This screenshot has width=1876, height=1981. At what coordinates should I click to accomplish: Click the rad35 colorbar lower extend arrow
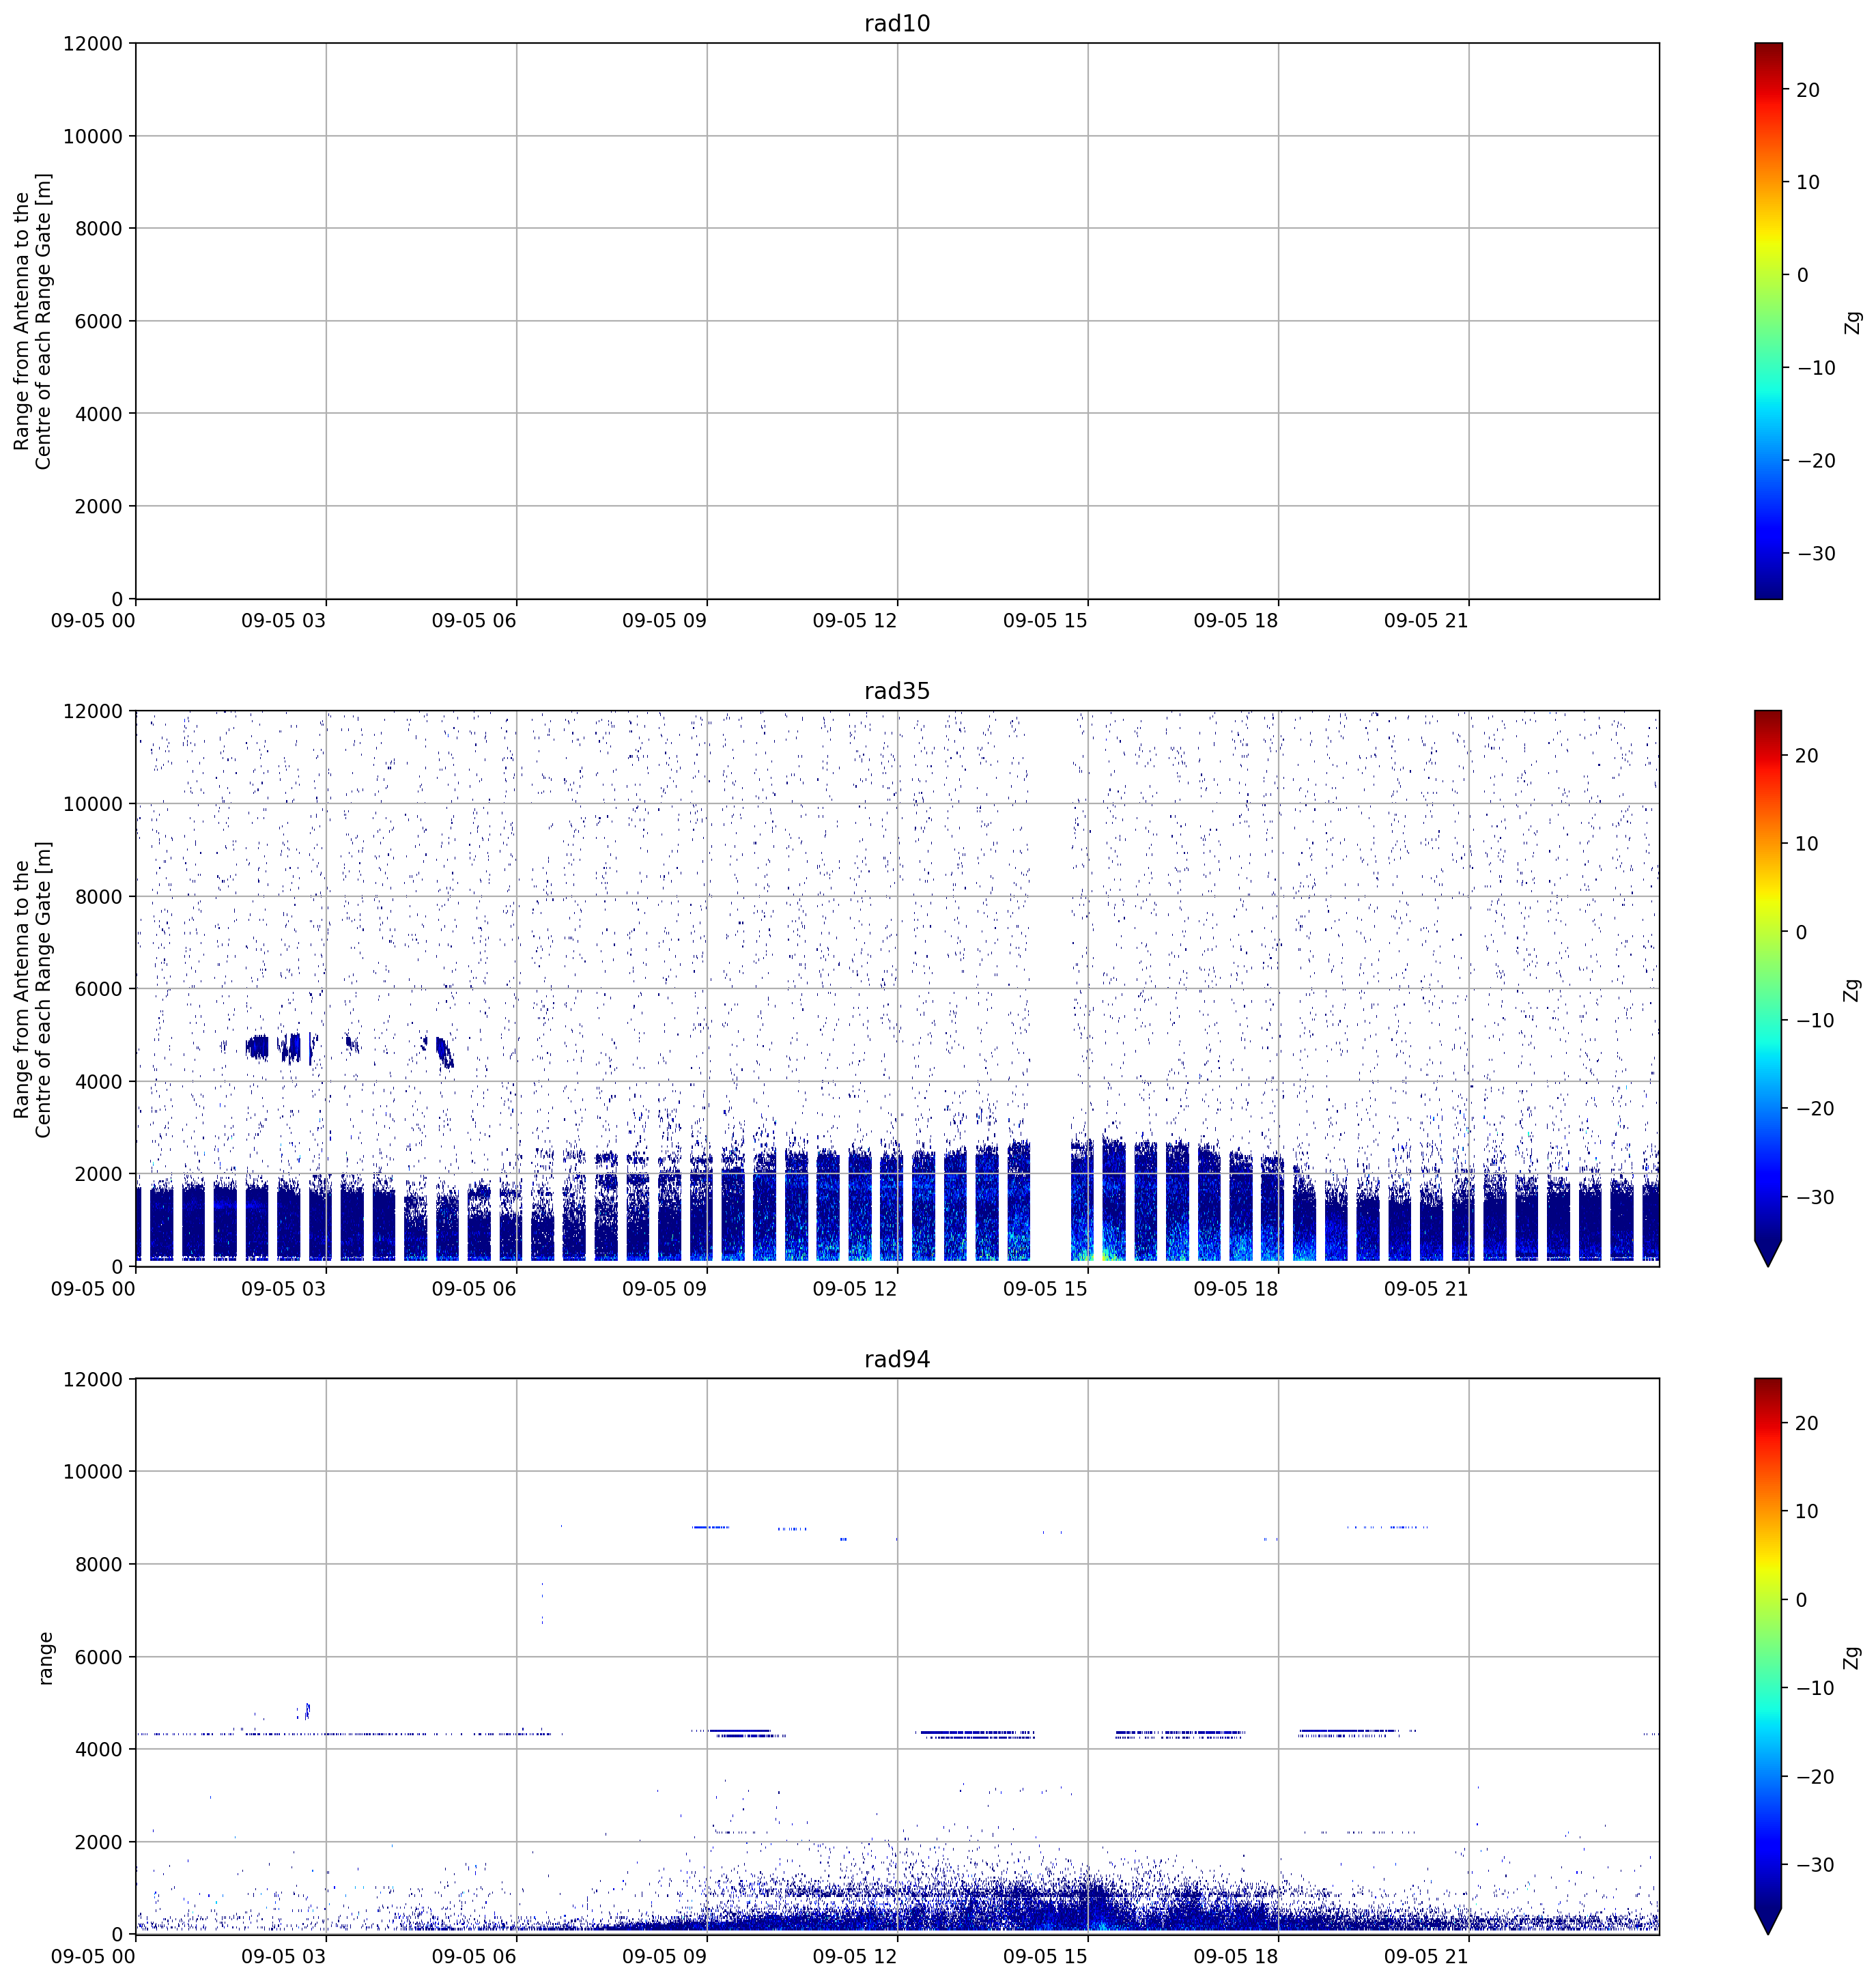[x=1768, y=1253]
